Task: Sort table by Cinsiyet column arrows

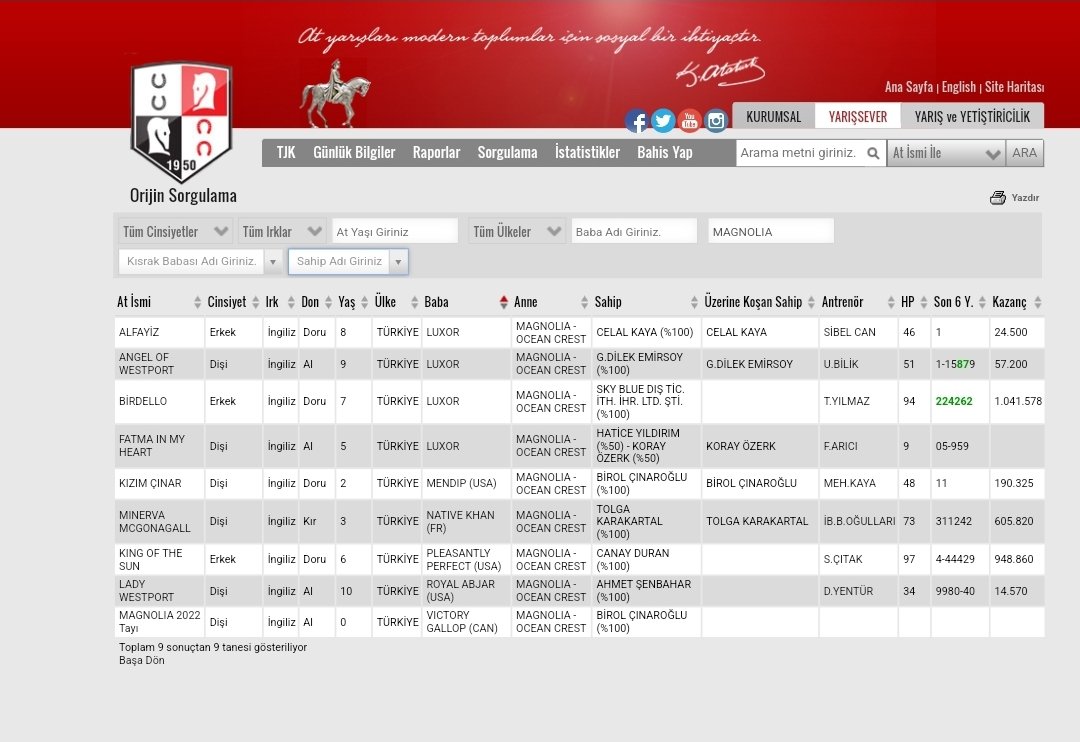Action: (256, 302)
